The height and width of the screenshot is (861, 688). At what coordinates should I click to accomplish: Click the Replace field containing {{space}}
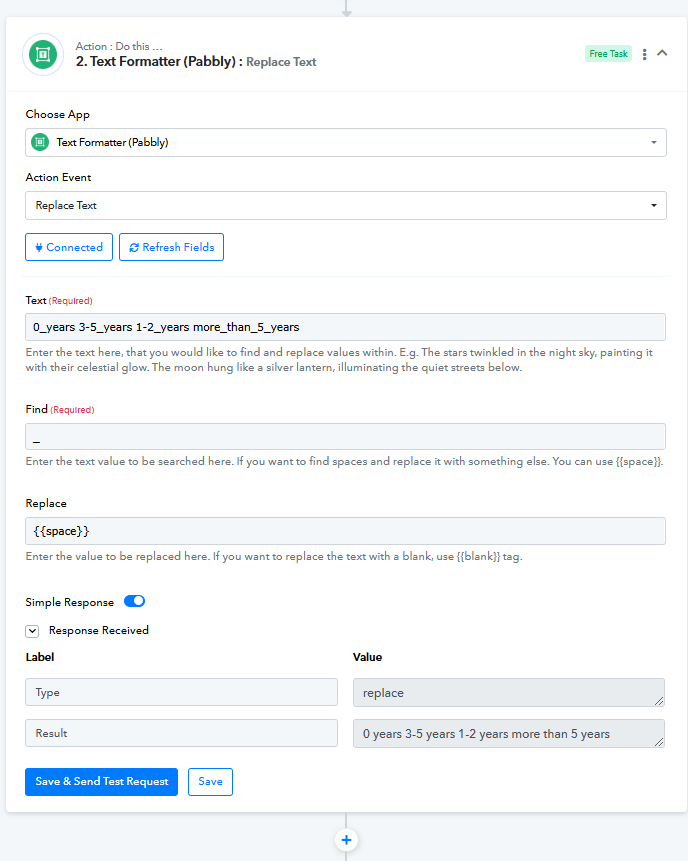pos(345,531)
